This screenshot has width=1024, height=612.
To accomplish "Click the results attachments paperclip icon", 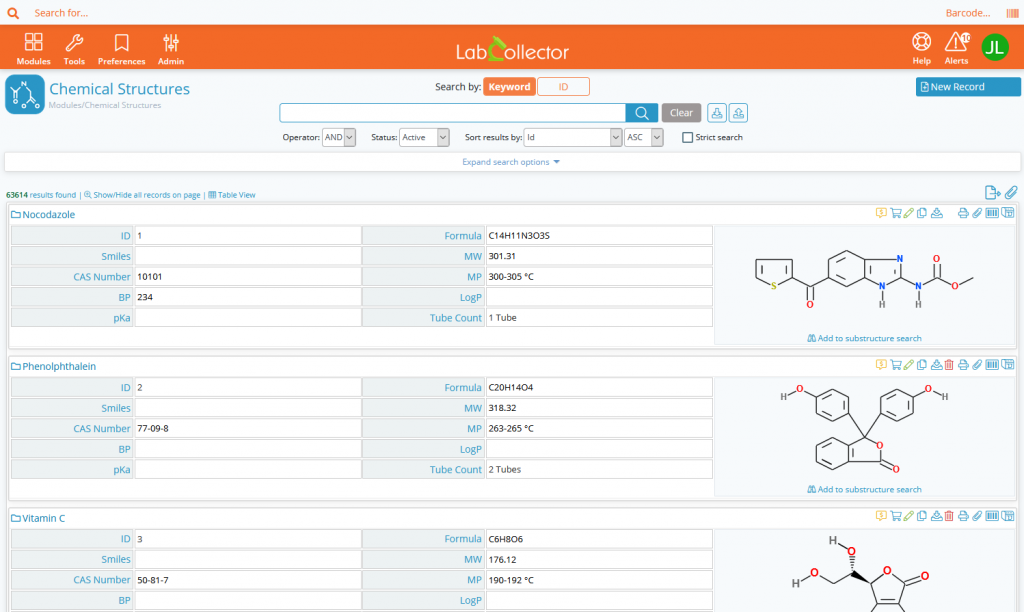I will (x=1011, y=192).
